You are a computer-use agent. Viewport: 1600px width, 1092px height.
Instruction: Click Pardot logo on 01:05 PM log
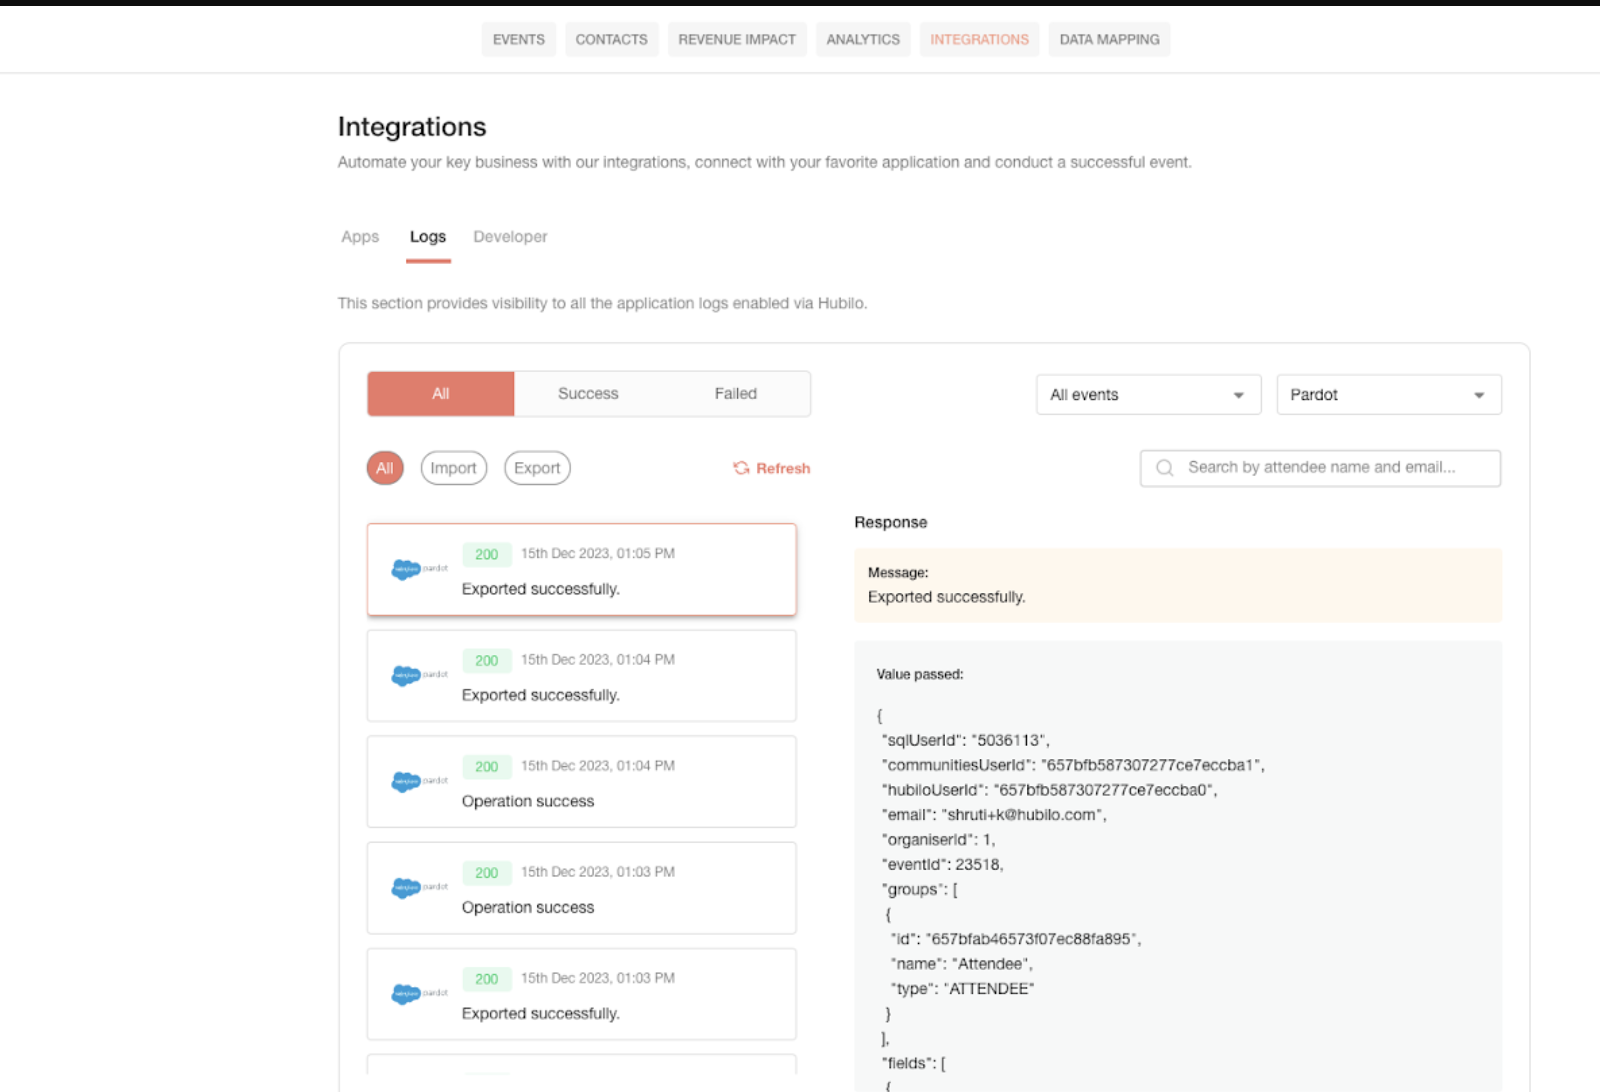coord(419,570)
